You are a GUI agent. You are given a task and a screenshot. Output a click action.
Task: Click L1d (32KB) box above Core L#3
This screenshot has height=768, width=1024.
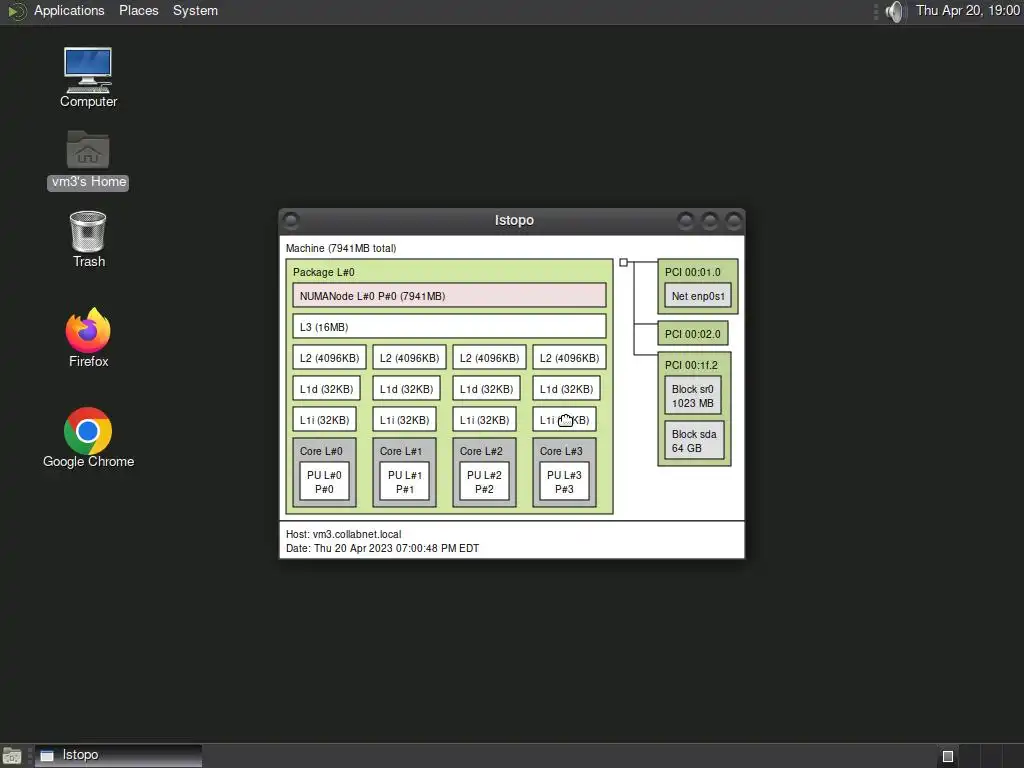pos(566,389)
